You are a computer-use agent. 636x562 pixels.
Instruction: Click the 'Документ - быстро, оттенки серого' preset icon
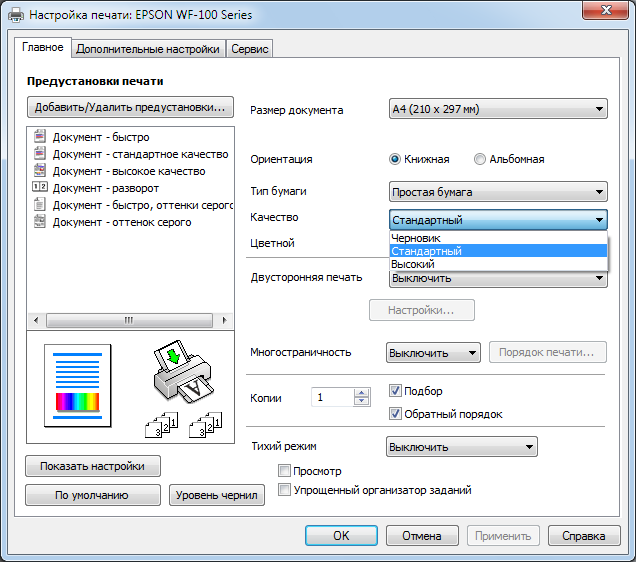39,204
